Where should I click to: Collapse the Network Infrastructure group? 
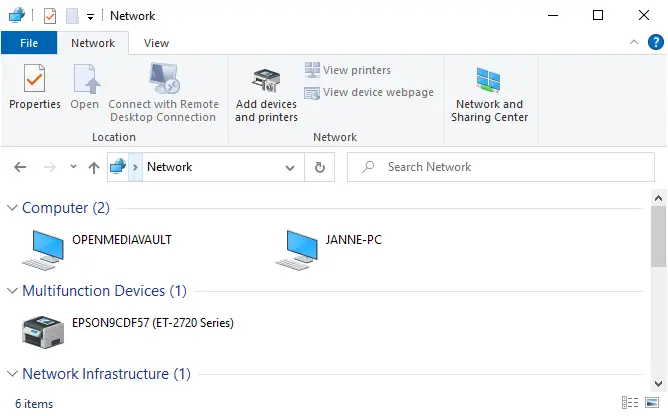pos(12,374)
